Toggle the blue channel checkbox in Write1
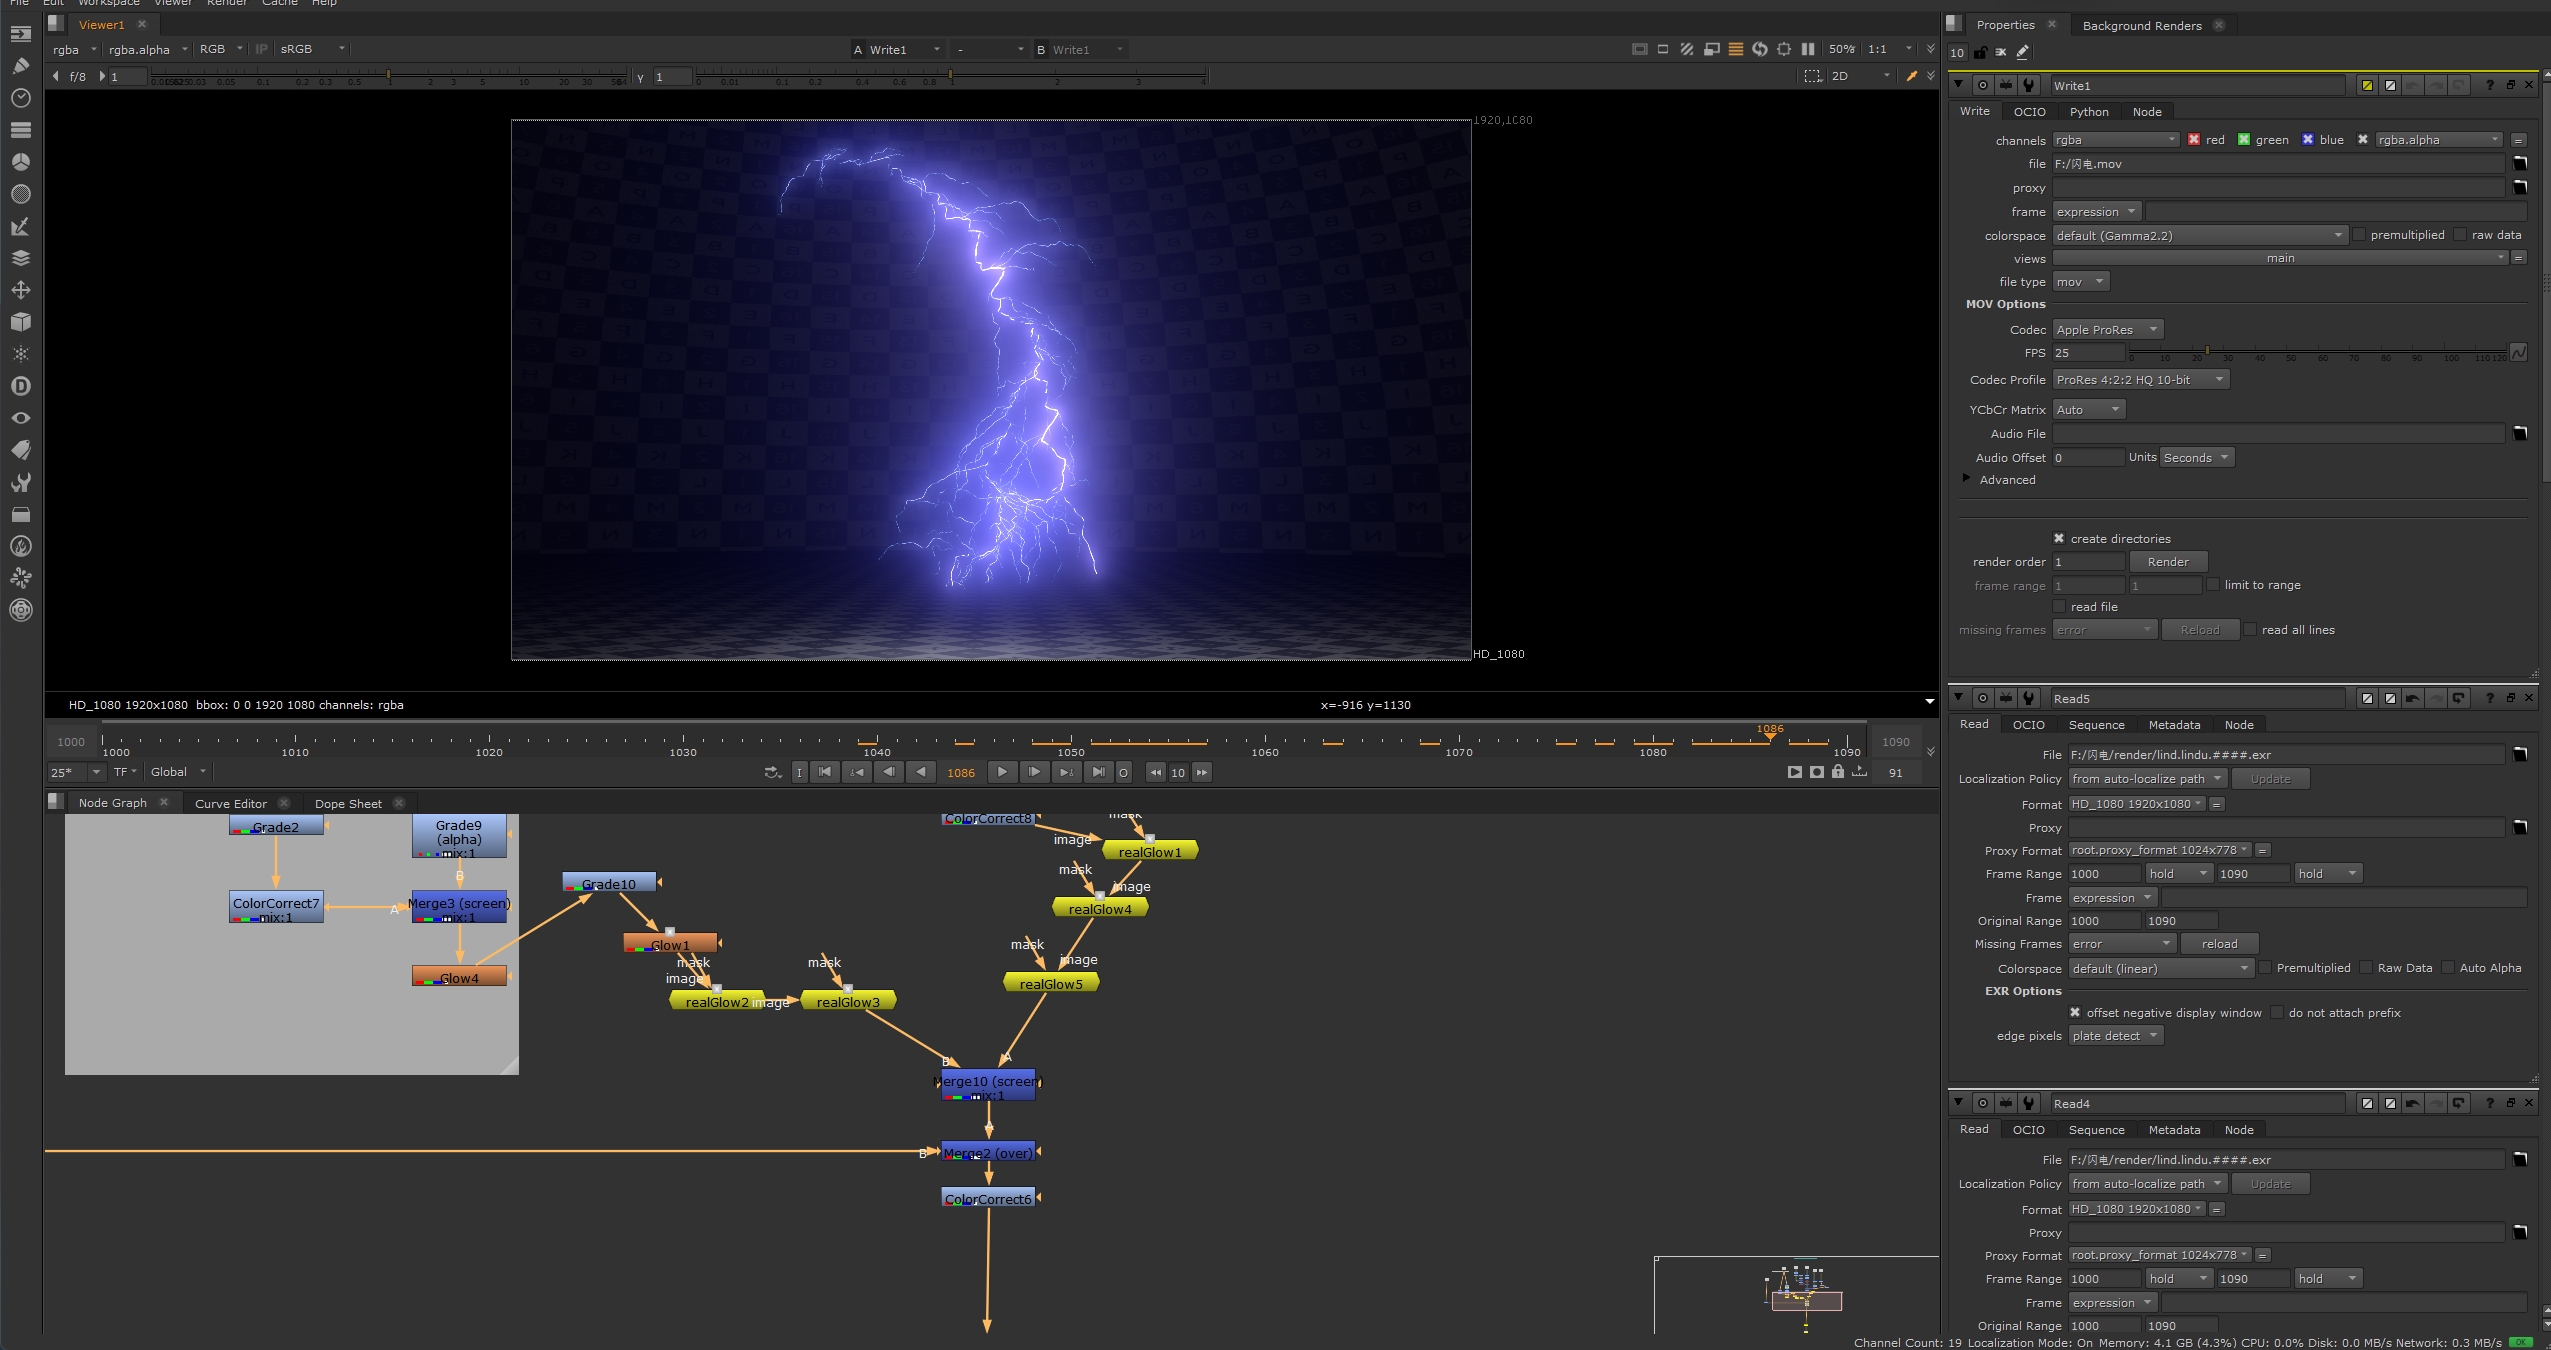 tap(2308, 140)
